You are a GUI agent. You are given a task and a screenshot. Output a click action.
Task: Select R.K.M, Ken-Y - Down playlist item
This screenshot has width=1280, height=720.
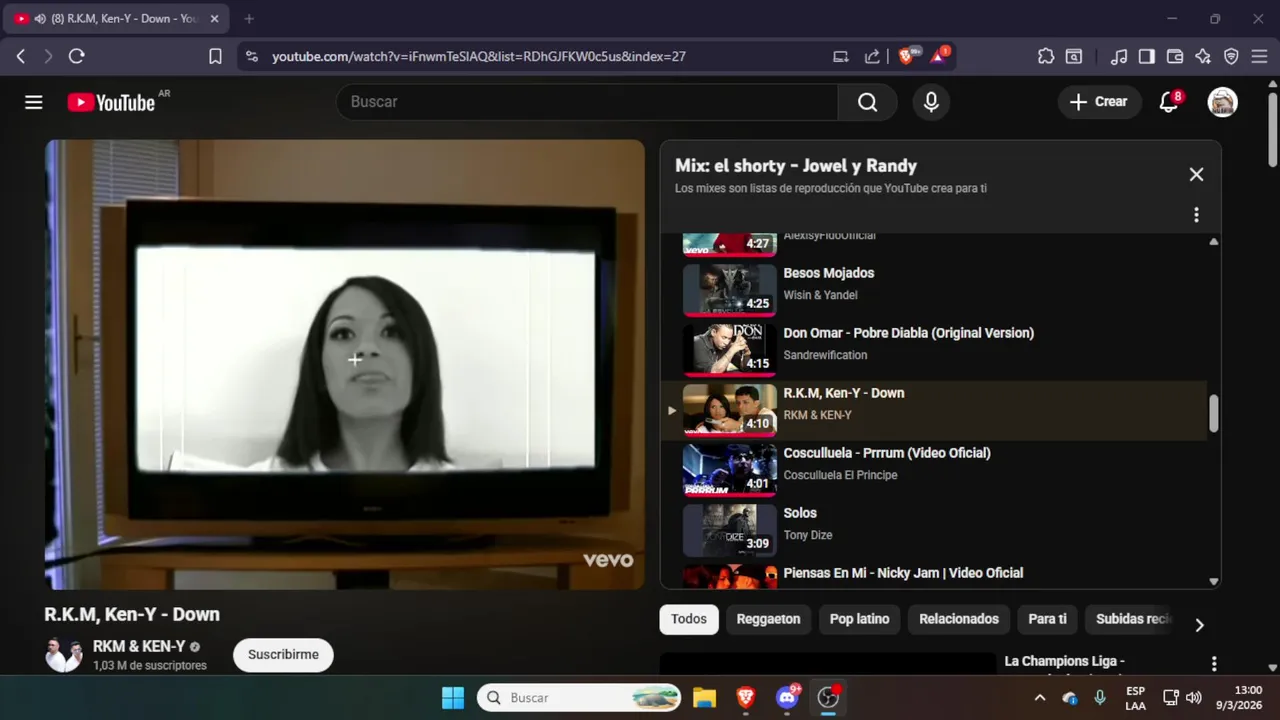pyautogui.click(x=934, y=410)
